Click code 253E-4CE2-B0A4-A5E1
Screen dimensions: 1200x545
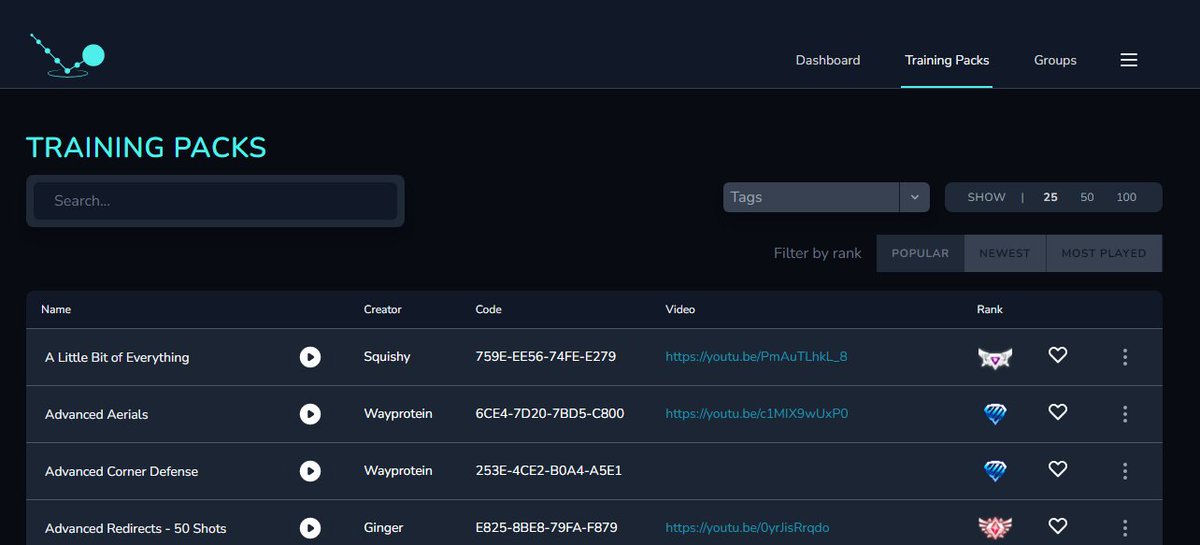click(549, 471)
